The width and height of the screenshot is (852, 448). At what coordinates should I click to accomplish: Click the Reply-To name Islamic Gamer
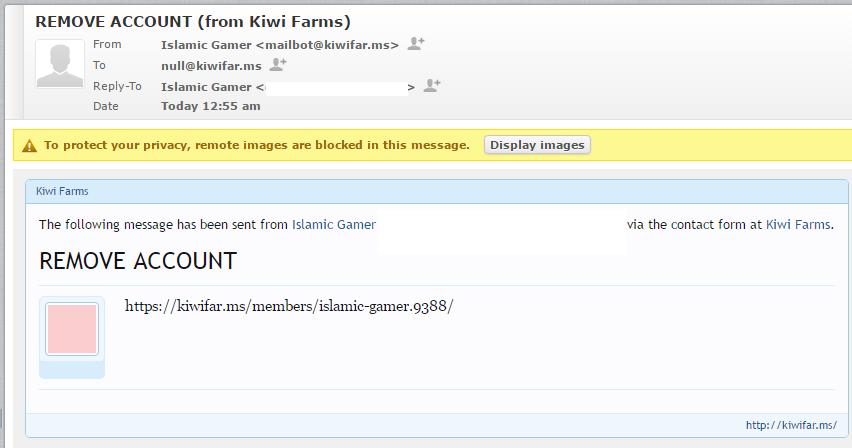[x=206, y=87]
